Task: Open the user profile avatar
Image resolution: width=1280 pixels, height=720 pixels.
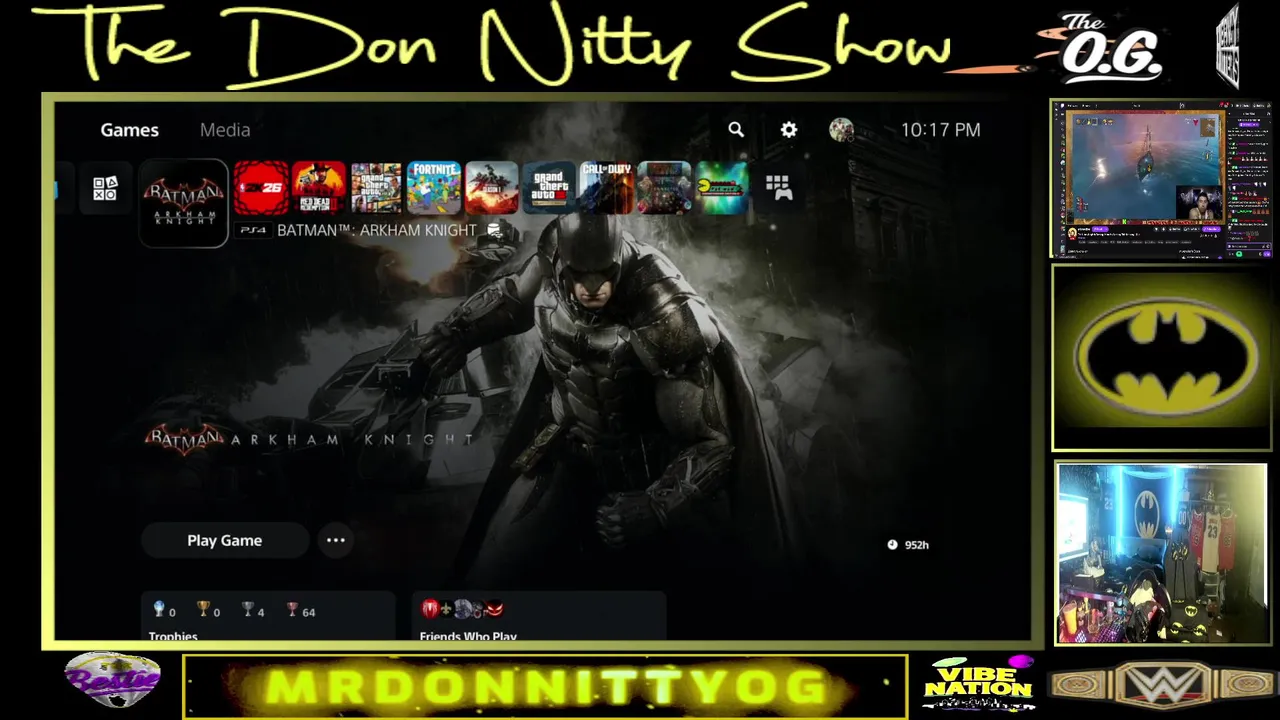Action: [841, 129]
